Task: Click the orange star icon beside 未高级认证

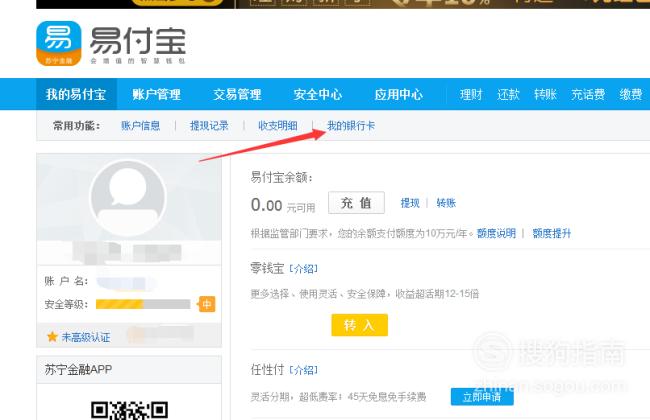Action: [x=52, y=337]
